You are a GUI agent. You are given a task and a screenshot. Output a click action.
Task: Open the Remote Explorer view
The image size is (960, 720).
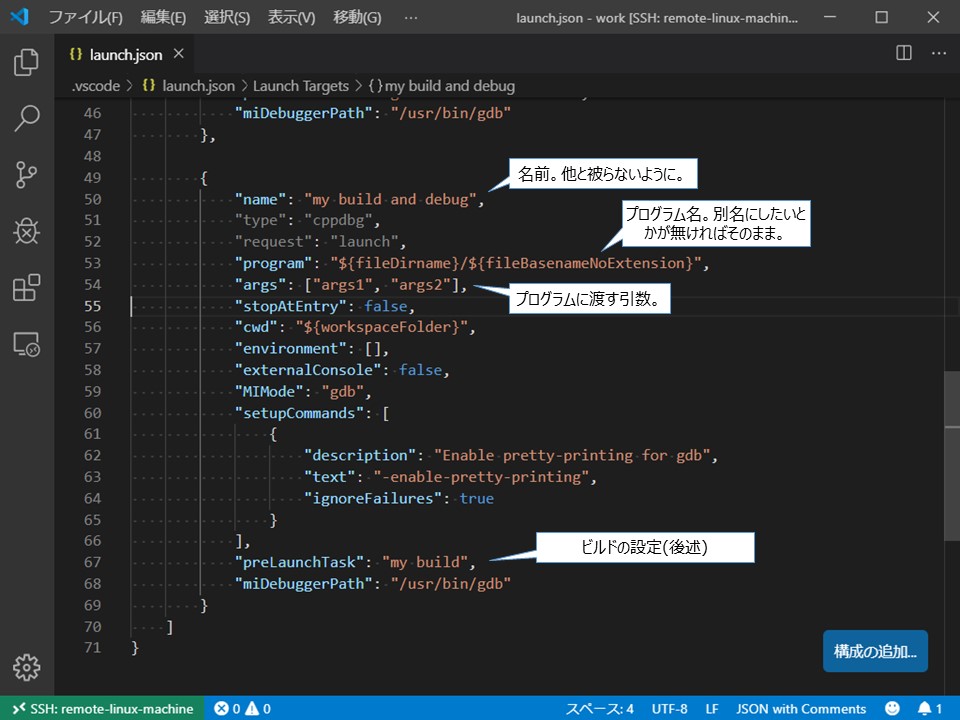pos(26,344)
